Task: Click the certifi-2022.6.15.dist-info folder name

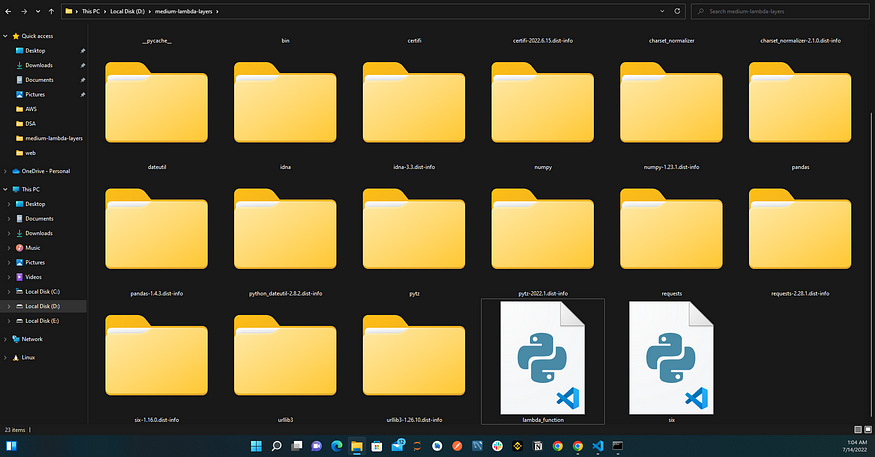Action: click(x=542, y=41)
